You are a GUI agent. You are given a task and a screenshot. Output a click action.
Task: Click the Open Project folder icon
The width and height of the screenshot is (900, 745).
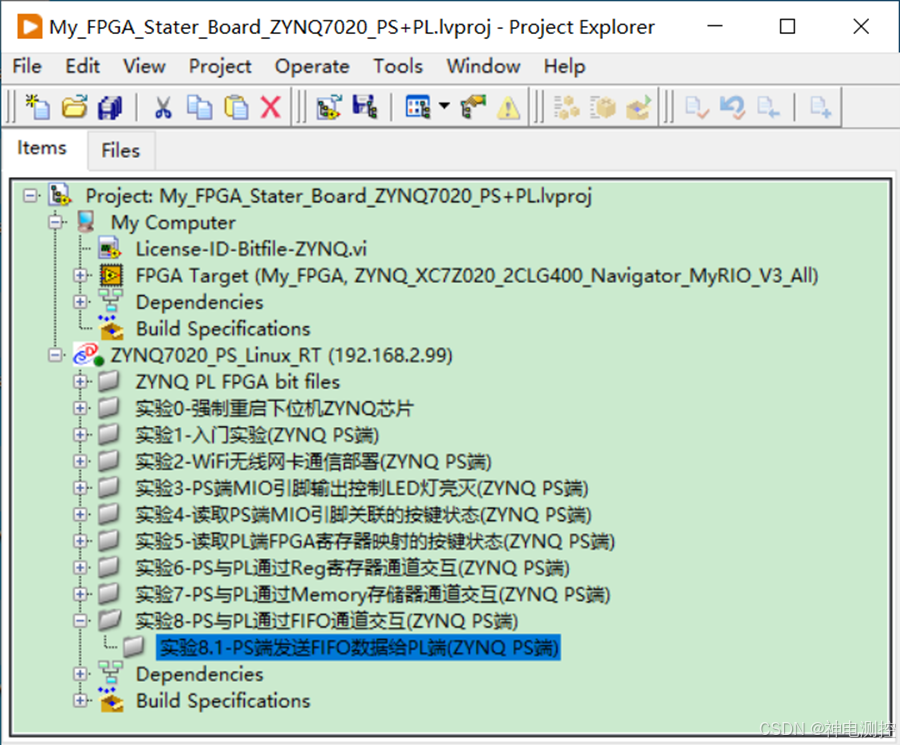74,107
